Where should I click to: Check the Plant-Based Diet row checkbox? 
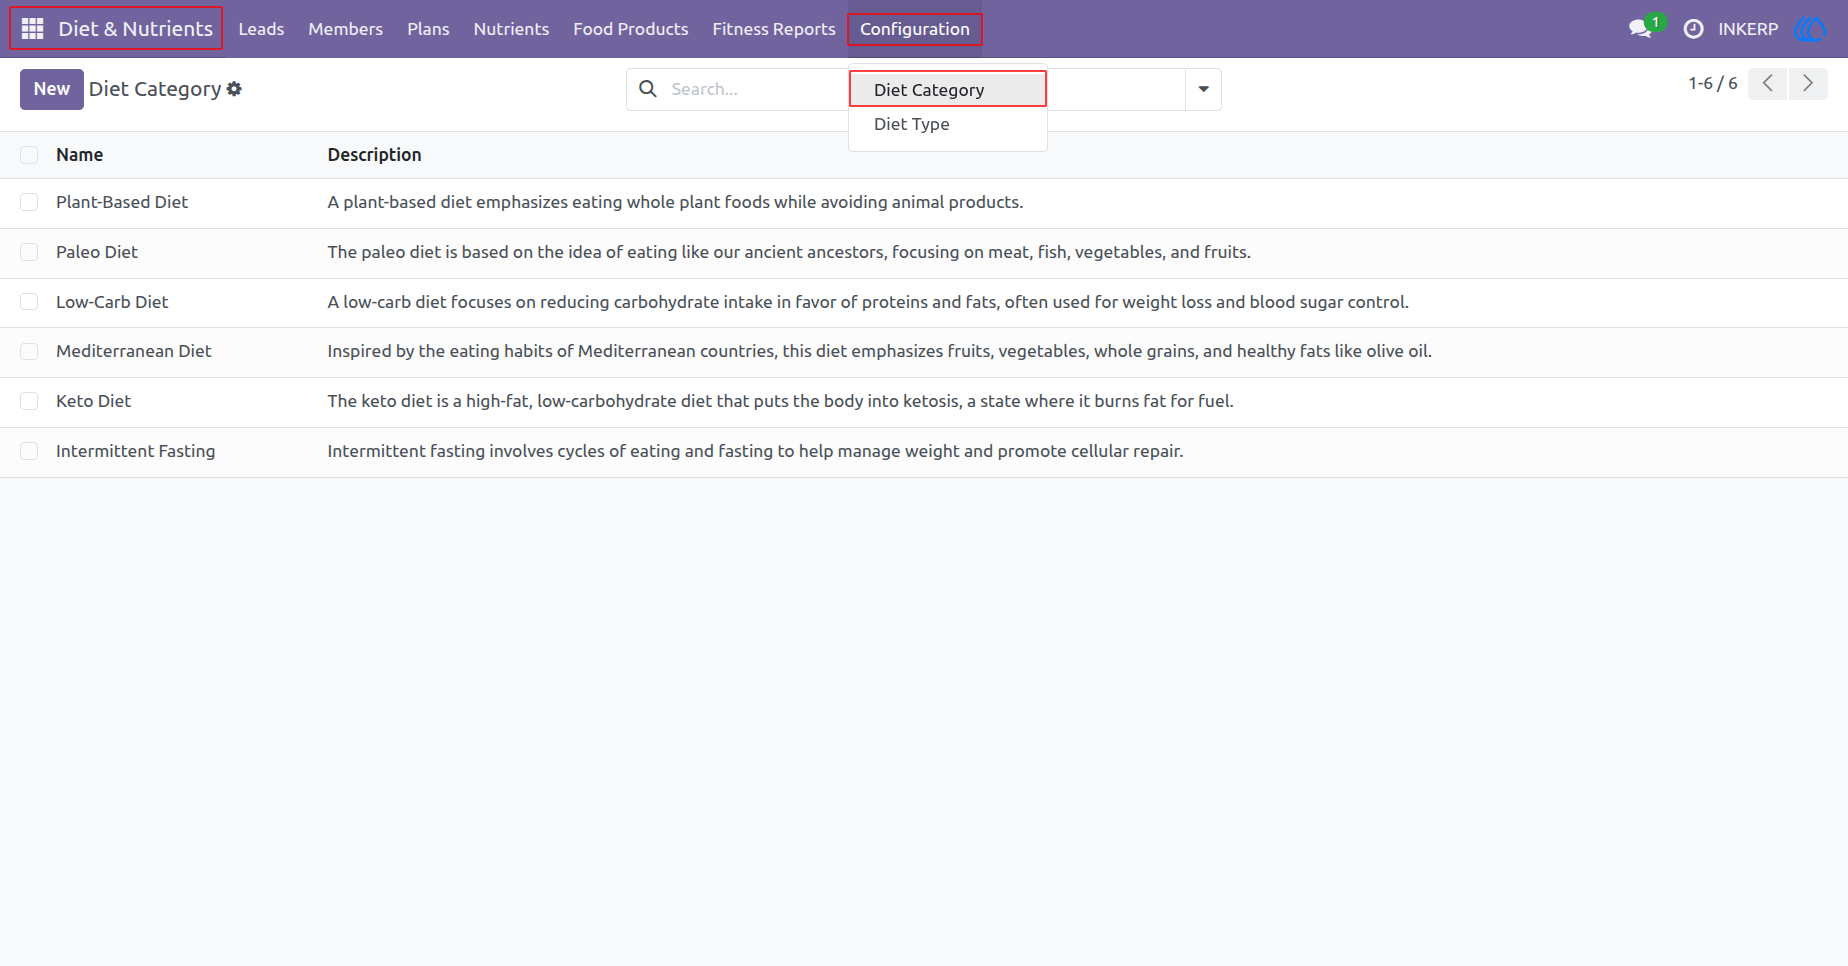(29, 202)
